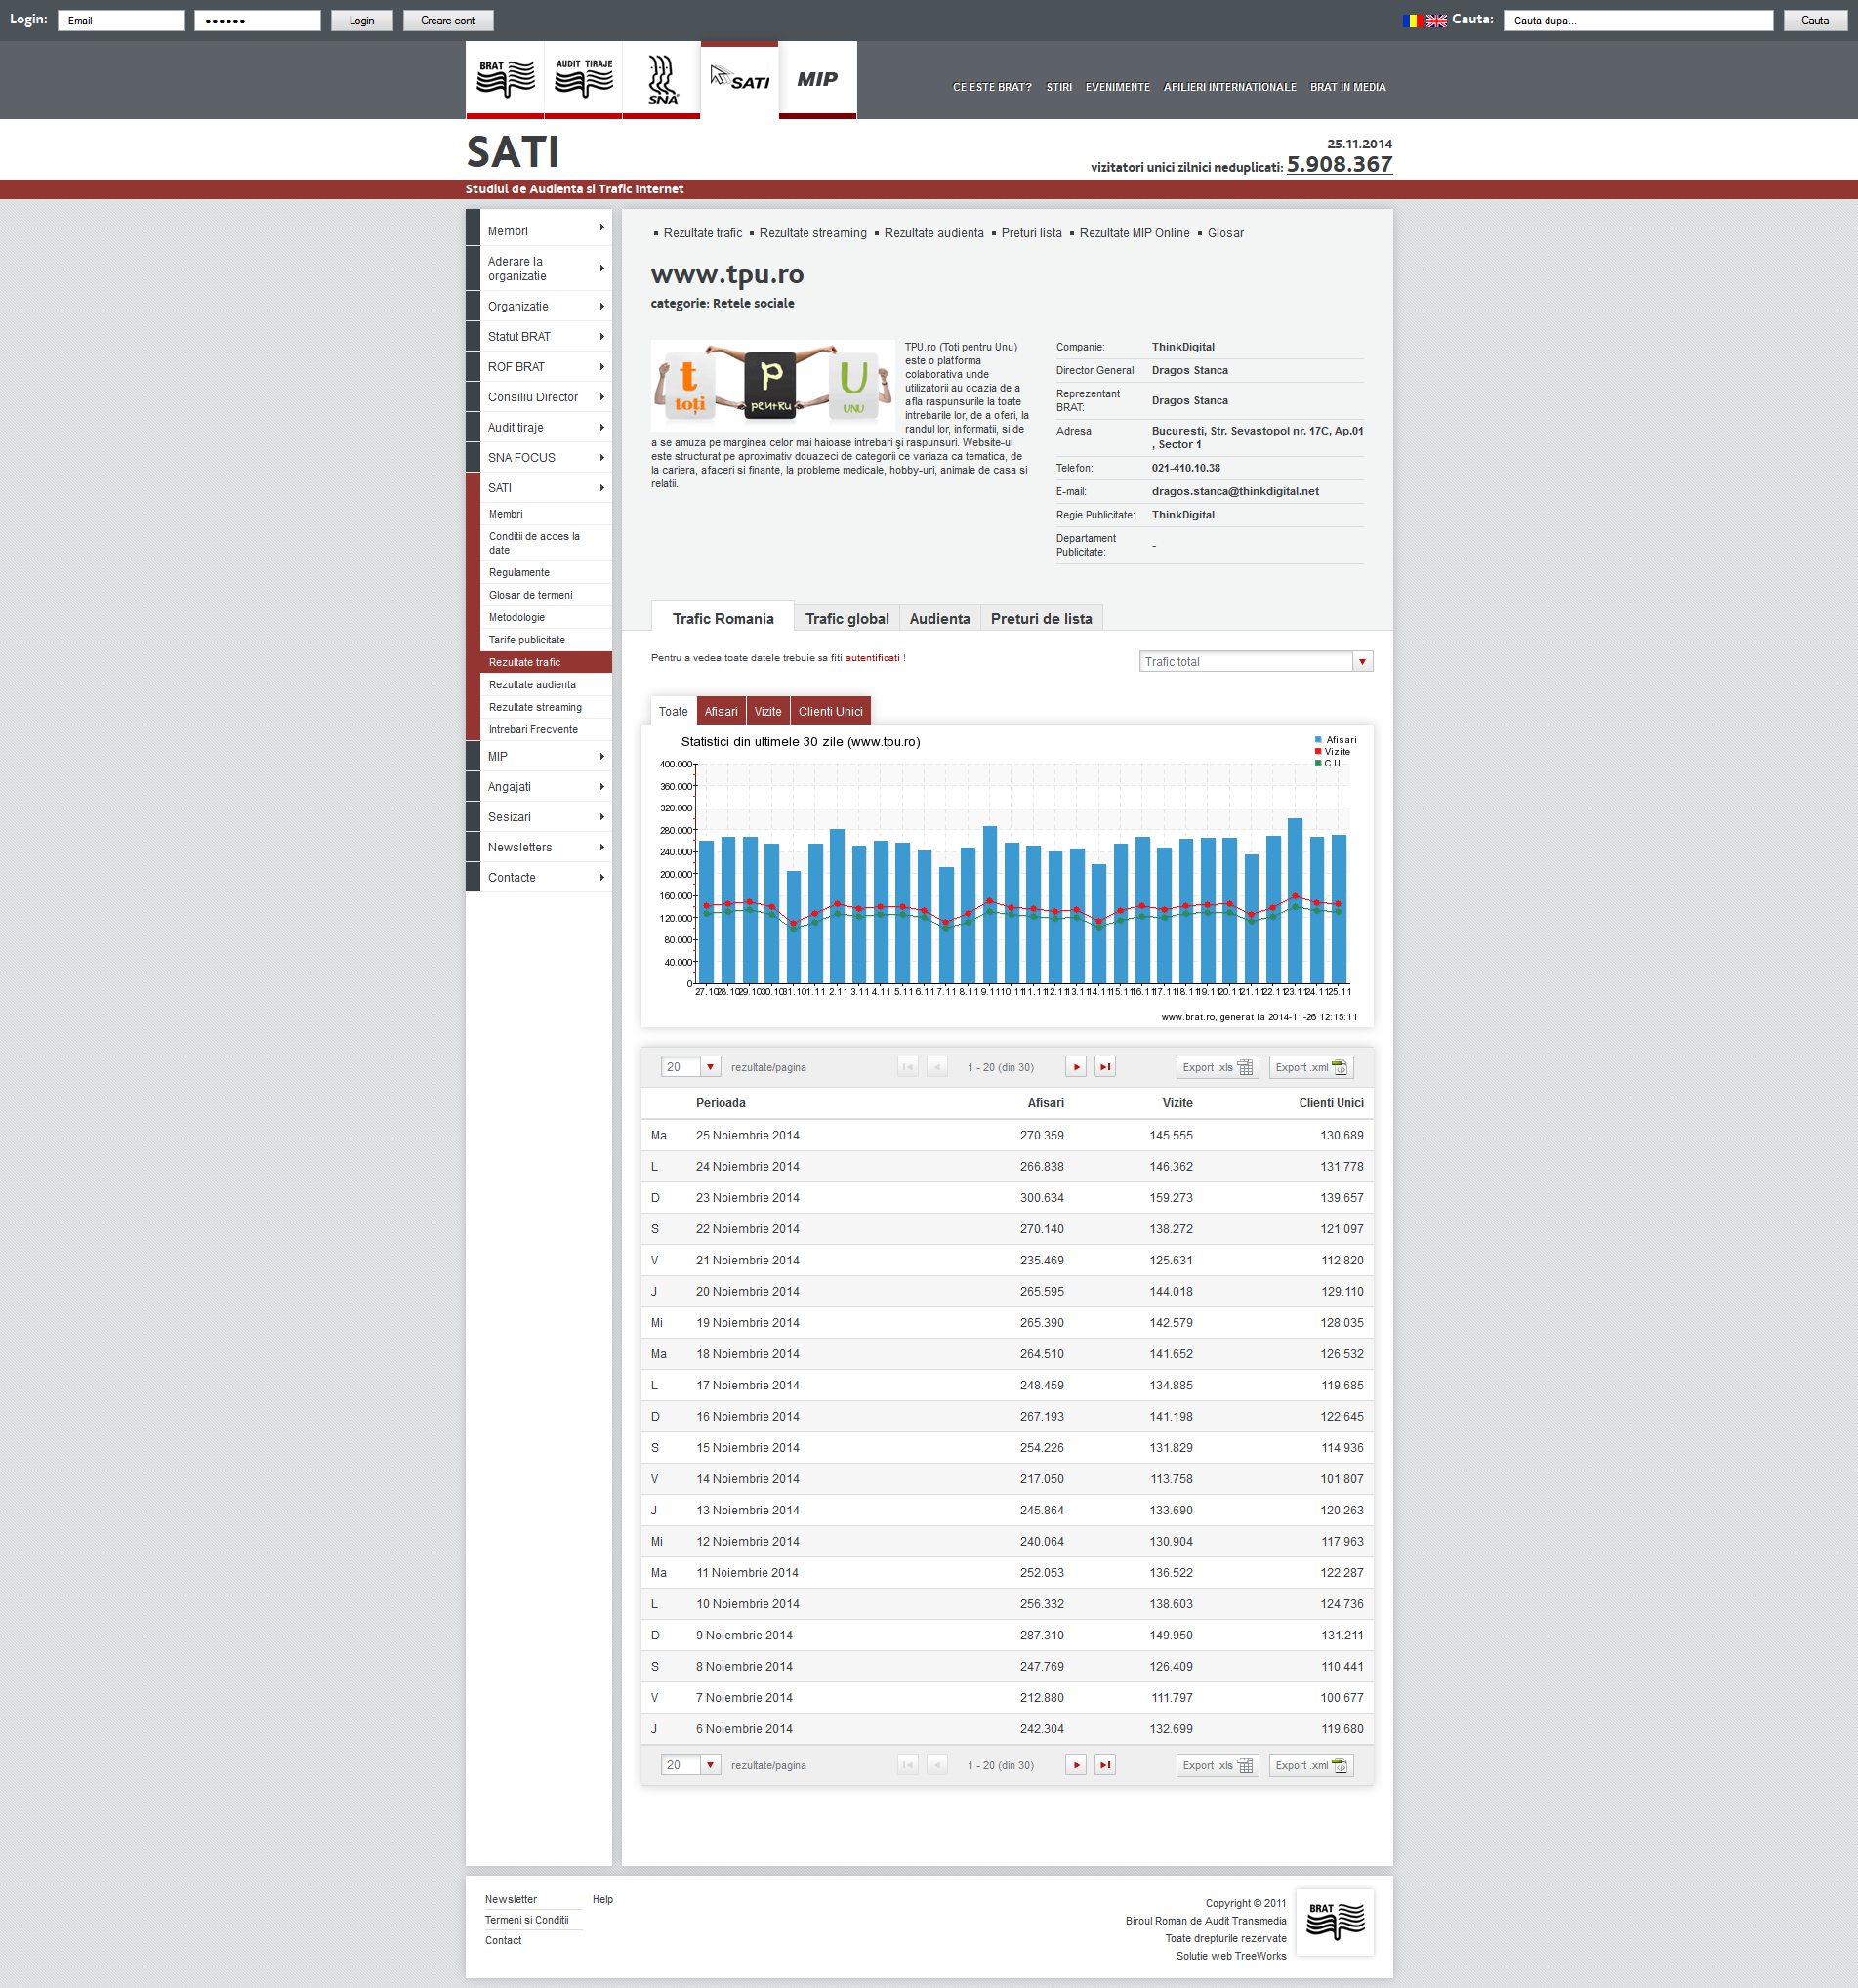Click Vizite red legend swatch
Viewport: 1858px width, 1988px height.
pyautogui.click(x=1318, y=751)
